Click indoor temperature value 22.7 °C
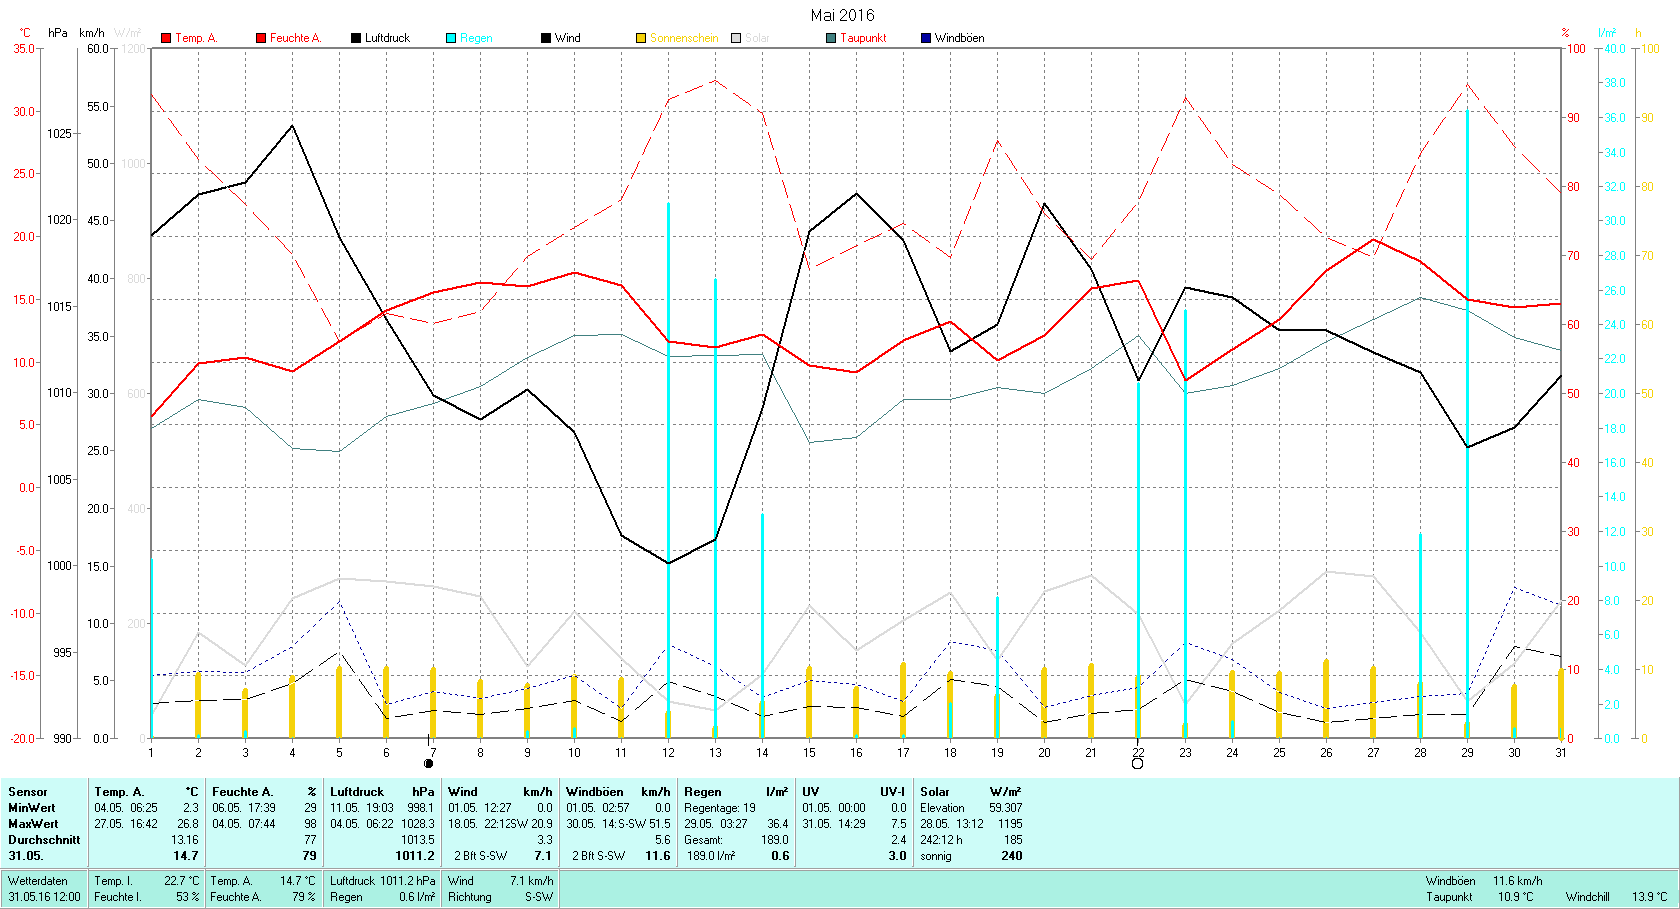 coord(182,881)
